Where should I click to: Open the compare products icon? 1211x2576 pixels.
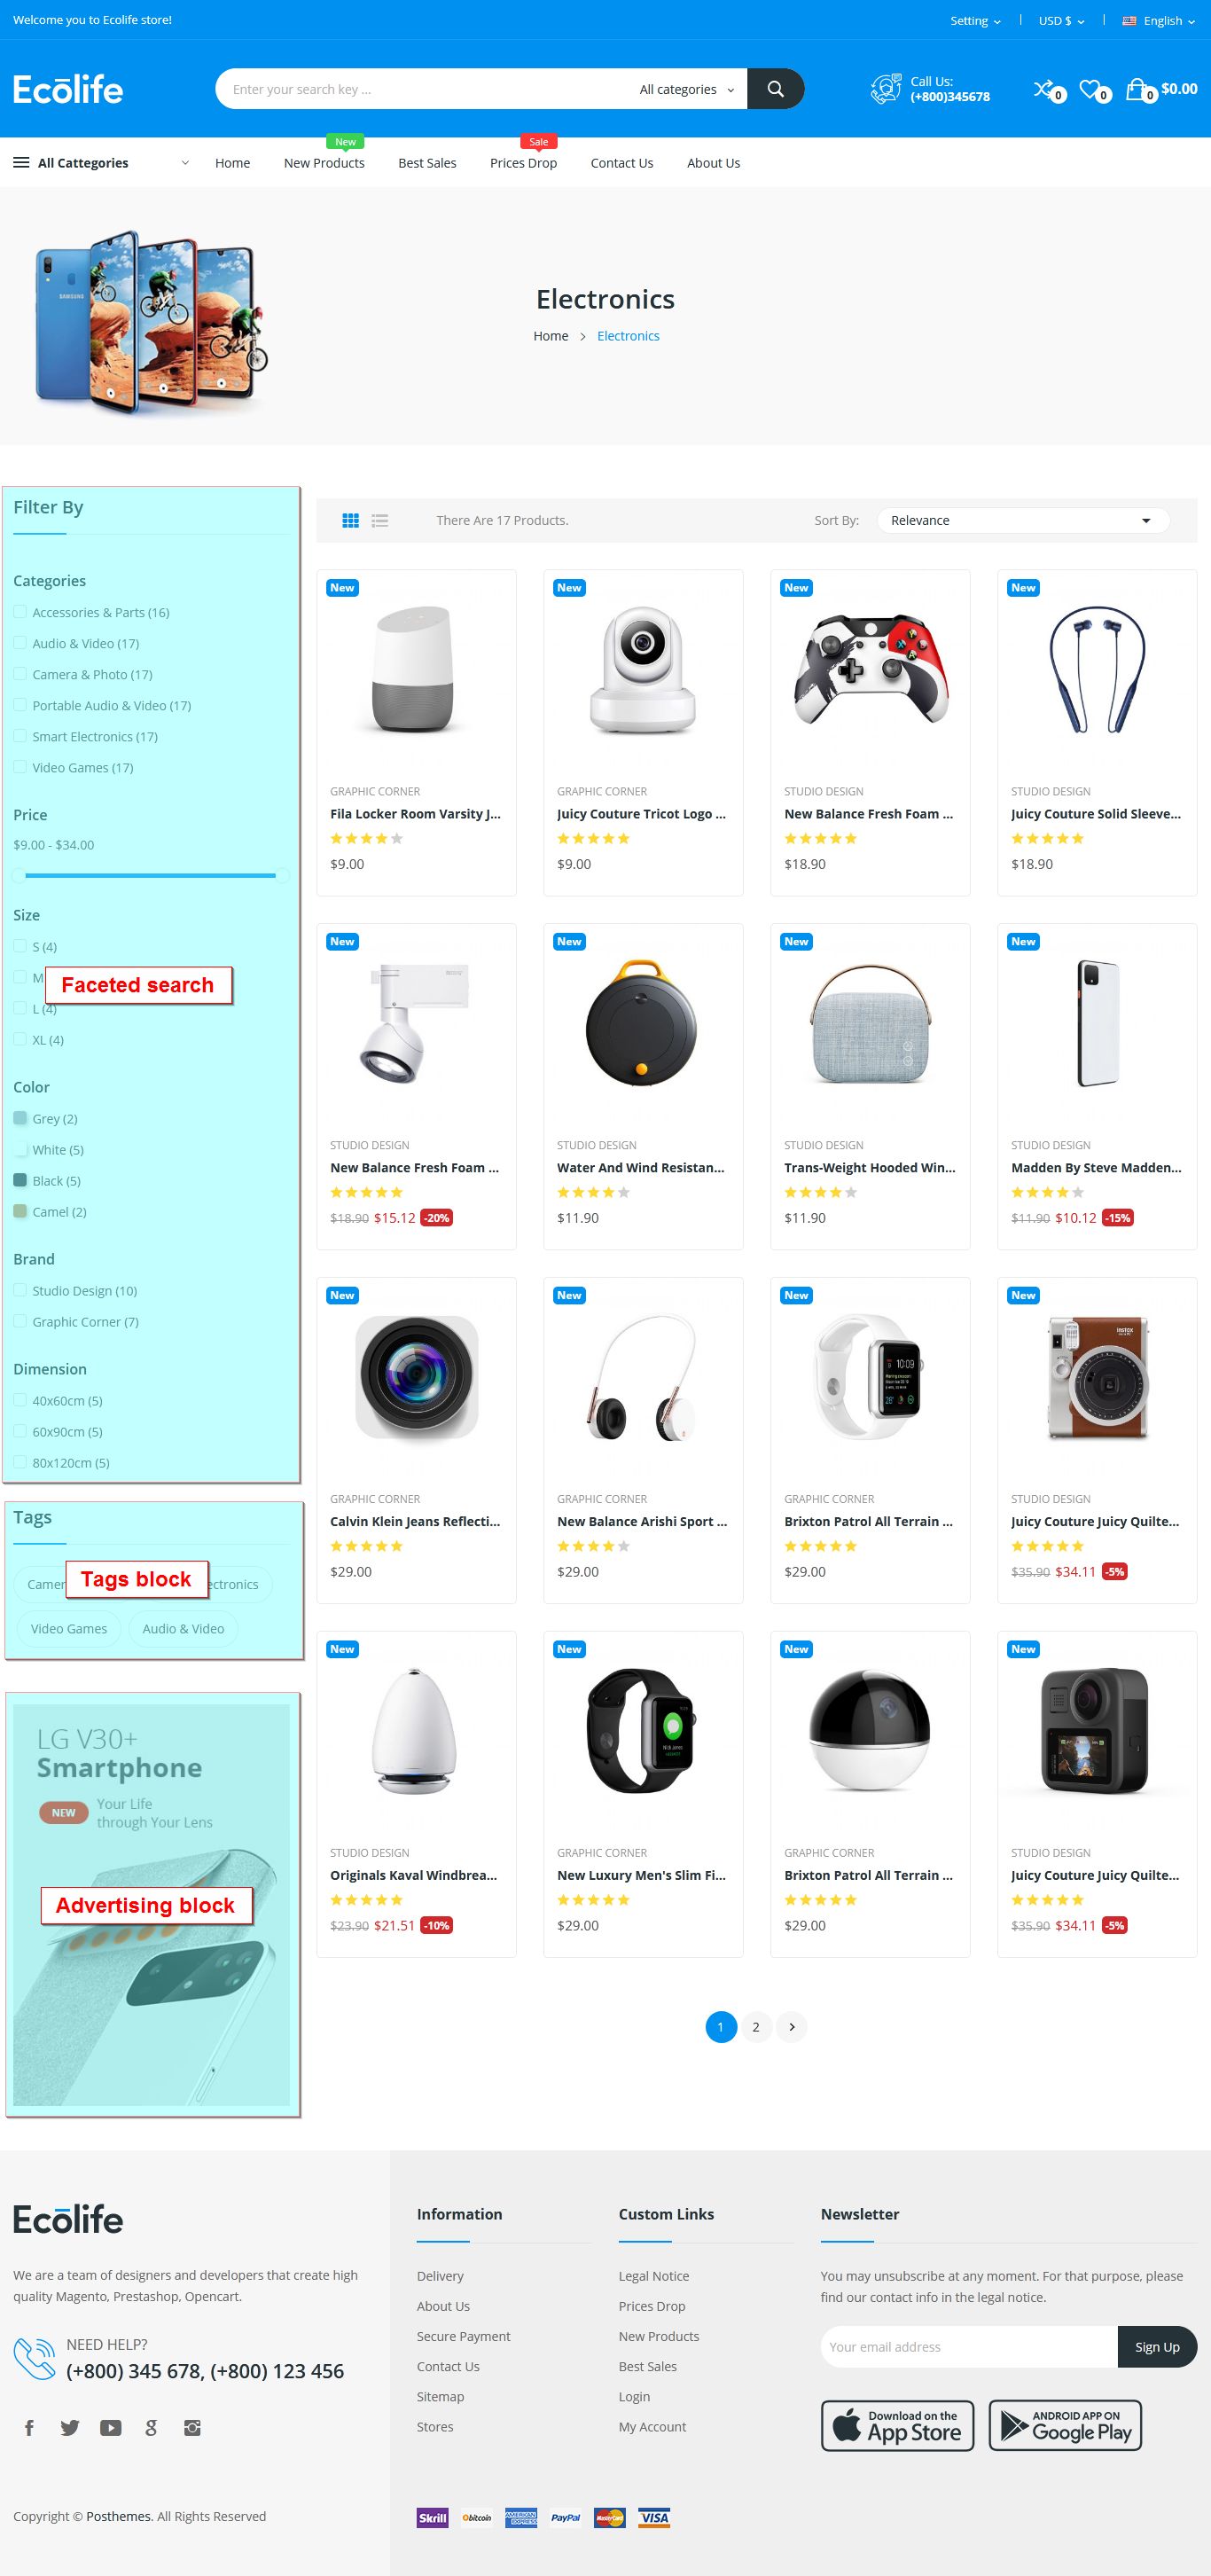pyautogui.click(x=1043, y=89)
